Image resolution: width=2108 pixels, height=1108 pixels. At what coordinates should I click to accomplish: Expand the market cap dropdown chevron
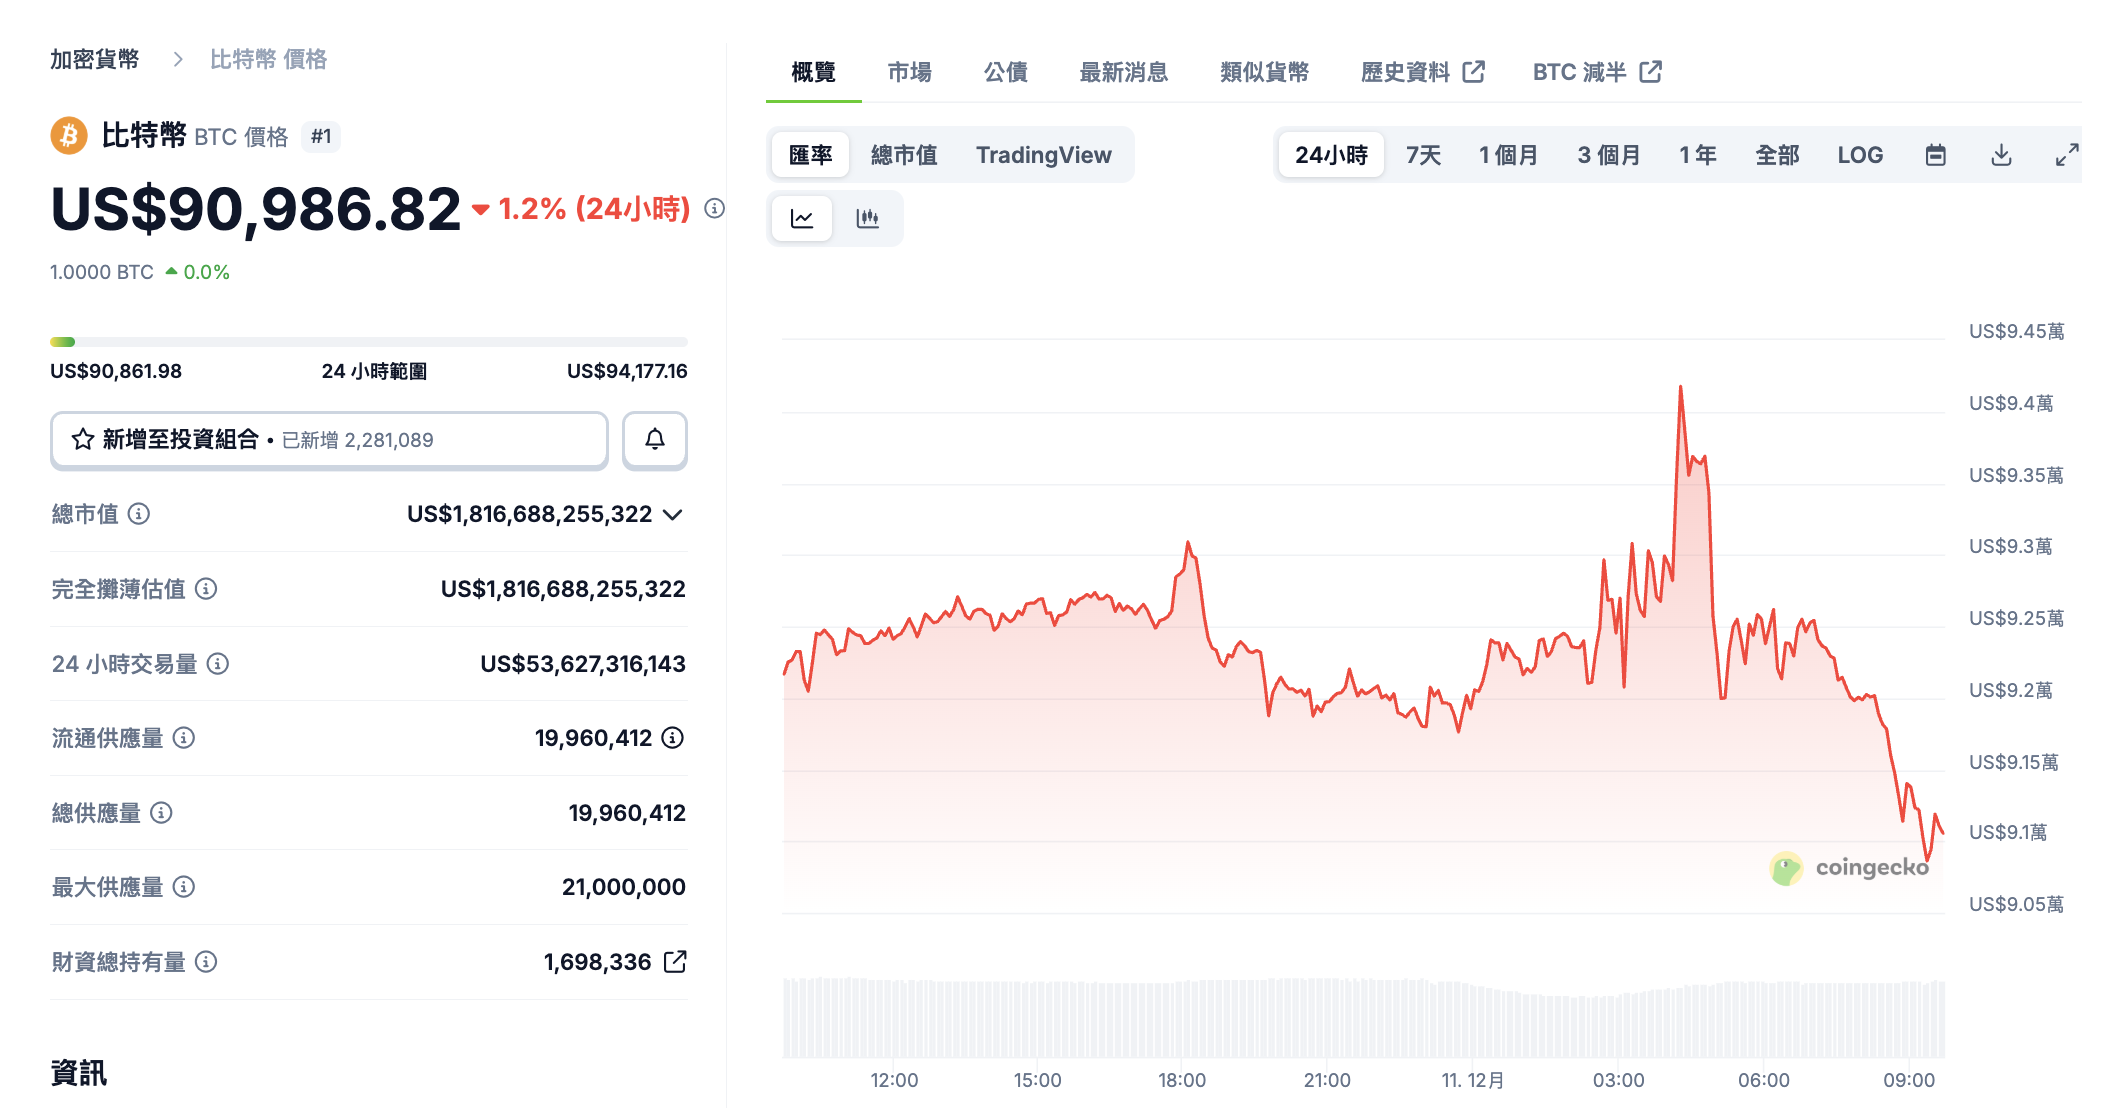pos(673,515)
